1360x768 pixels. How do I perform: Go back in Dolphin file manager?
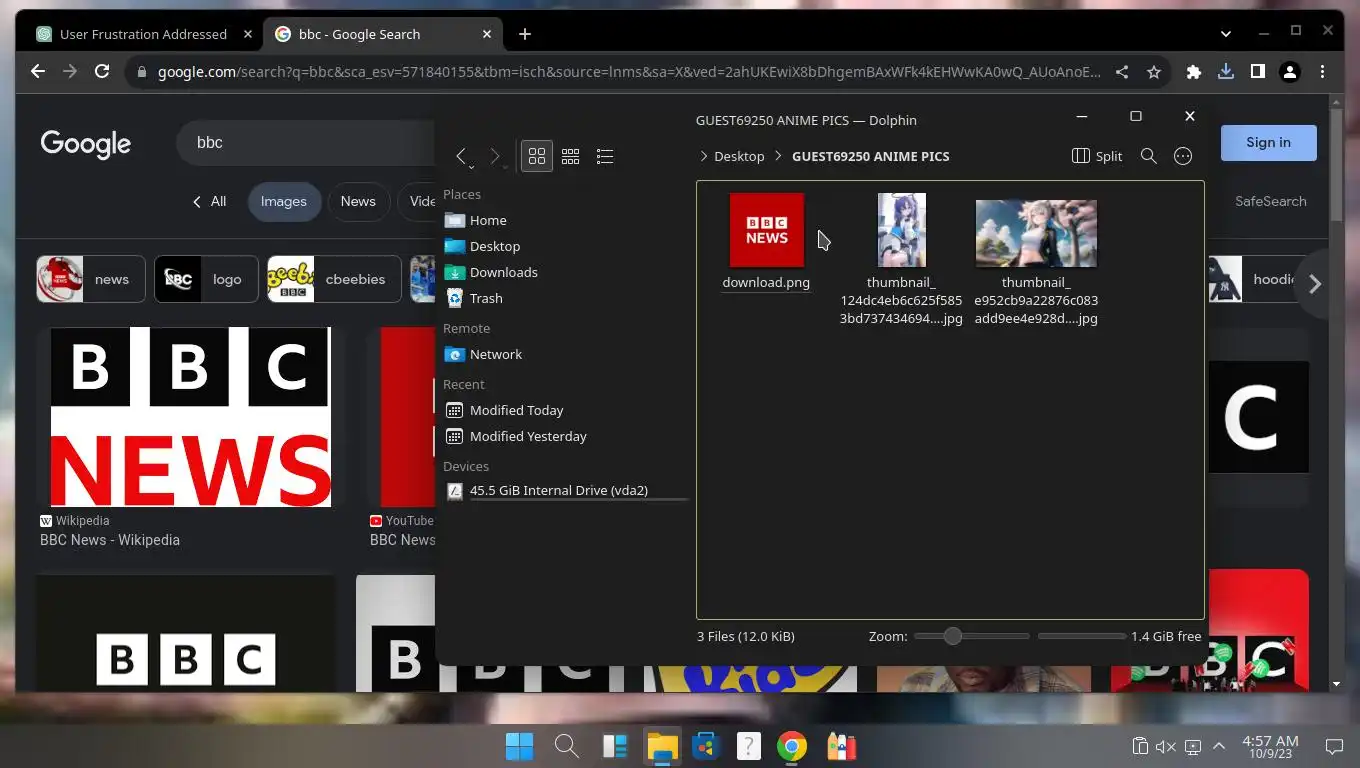point(461,156)
